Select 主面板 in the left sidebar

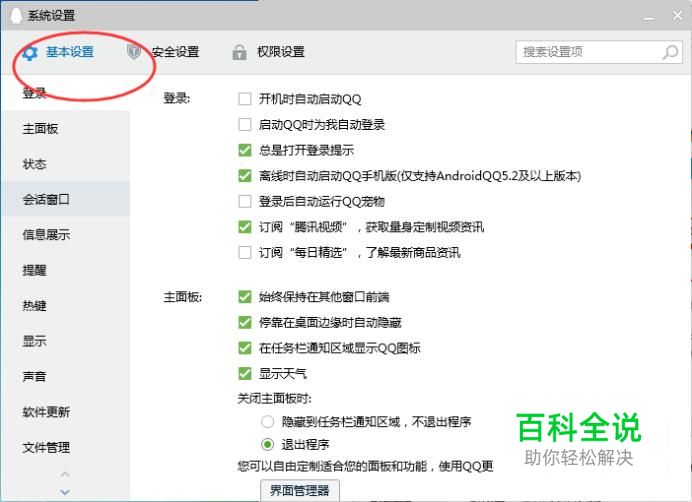pos(65,128)
